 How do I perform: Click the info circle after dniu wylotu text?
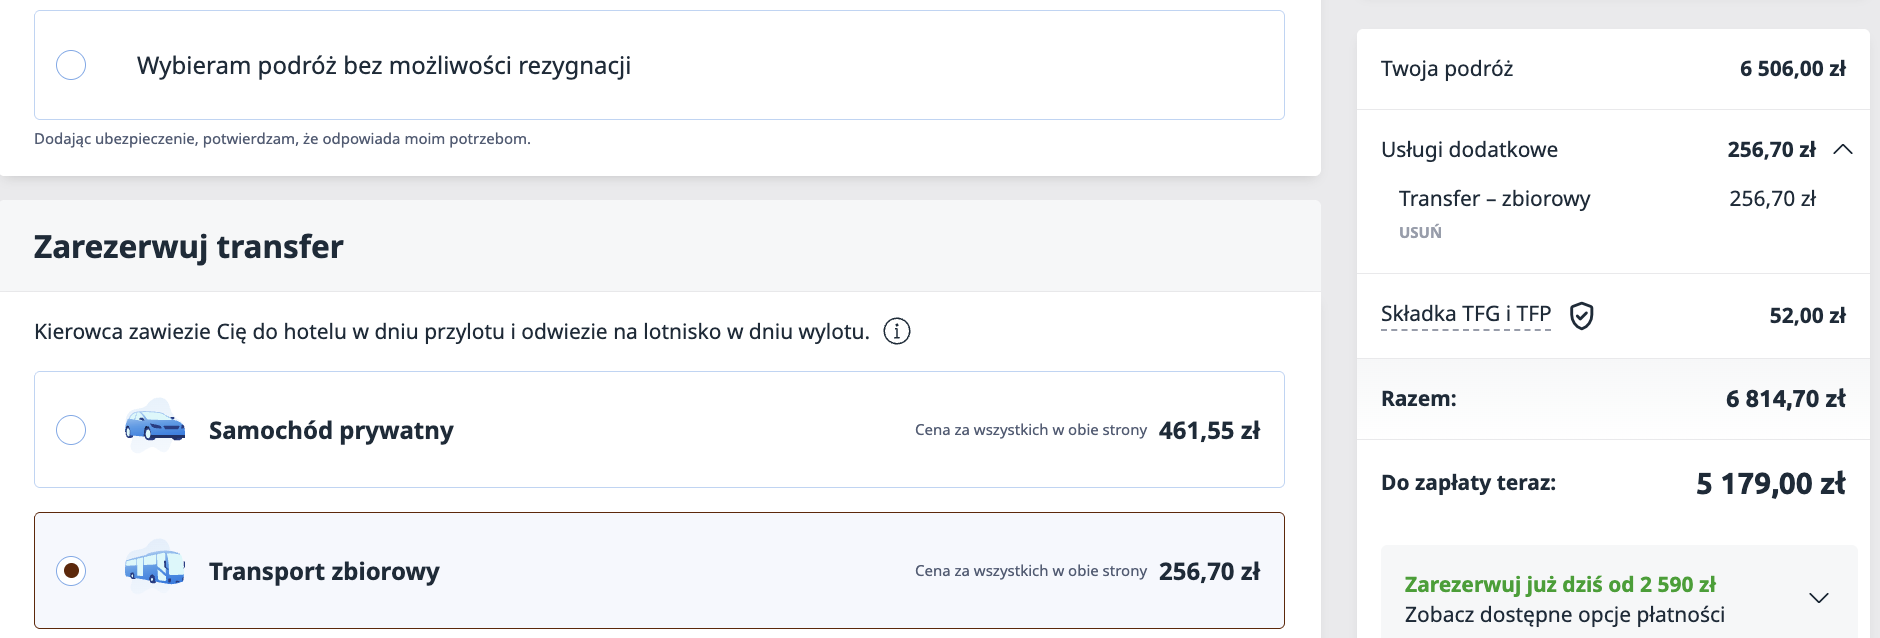[x=898, y=331]
